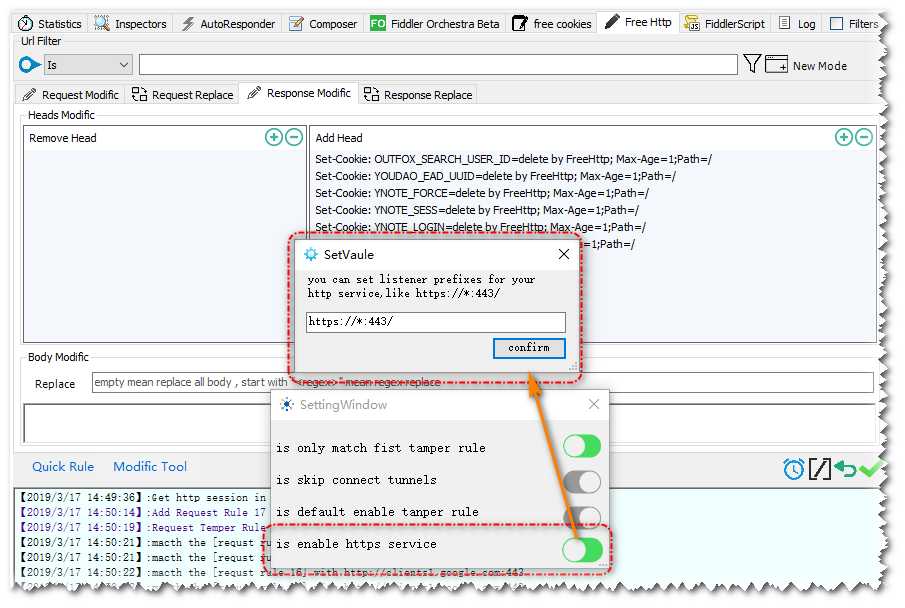The image size is (905, 608).
Task: Switch to Request Replace tab
Action: (x=183, y=95)
